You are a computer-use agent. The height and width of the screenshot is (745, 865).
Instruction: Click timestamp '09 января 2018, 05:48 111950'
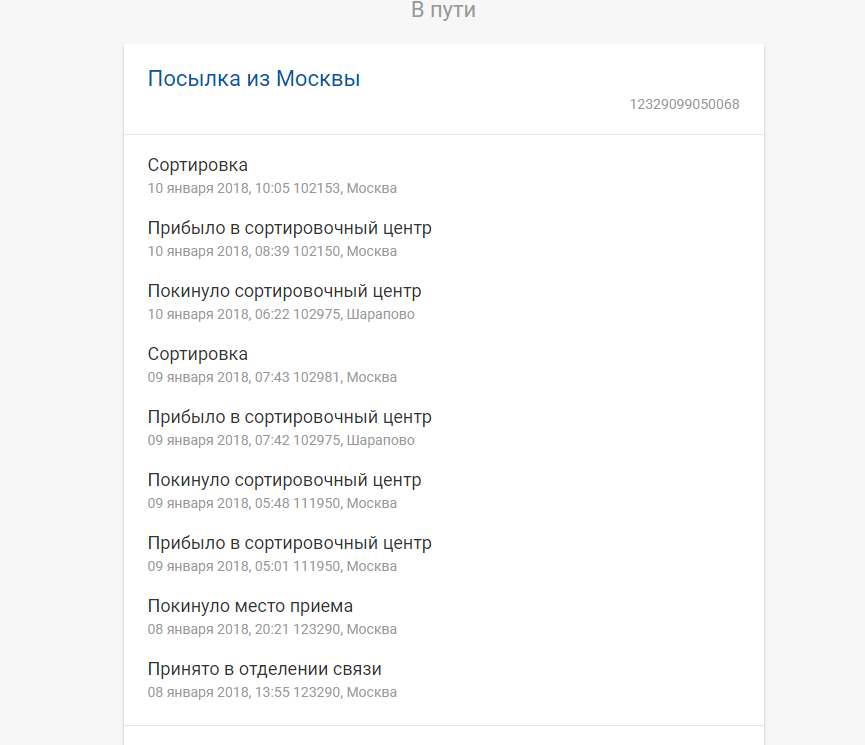pyautogui.click(x=272, y=503)
